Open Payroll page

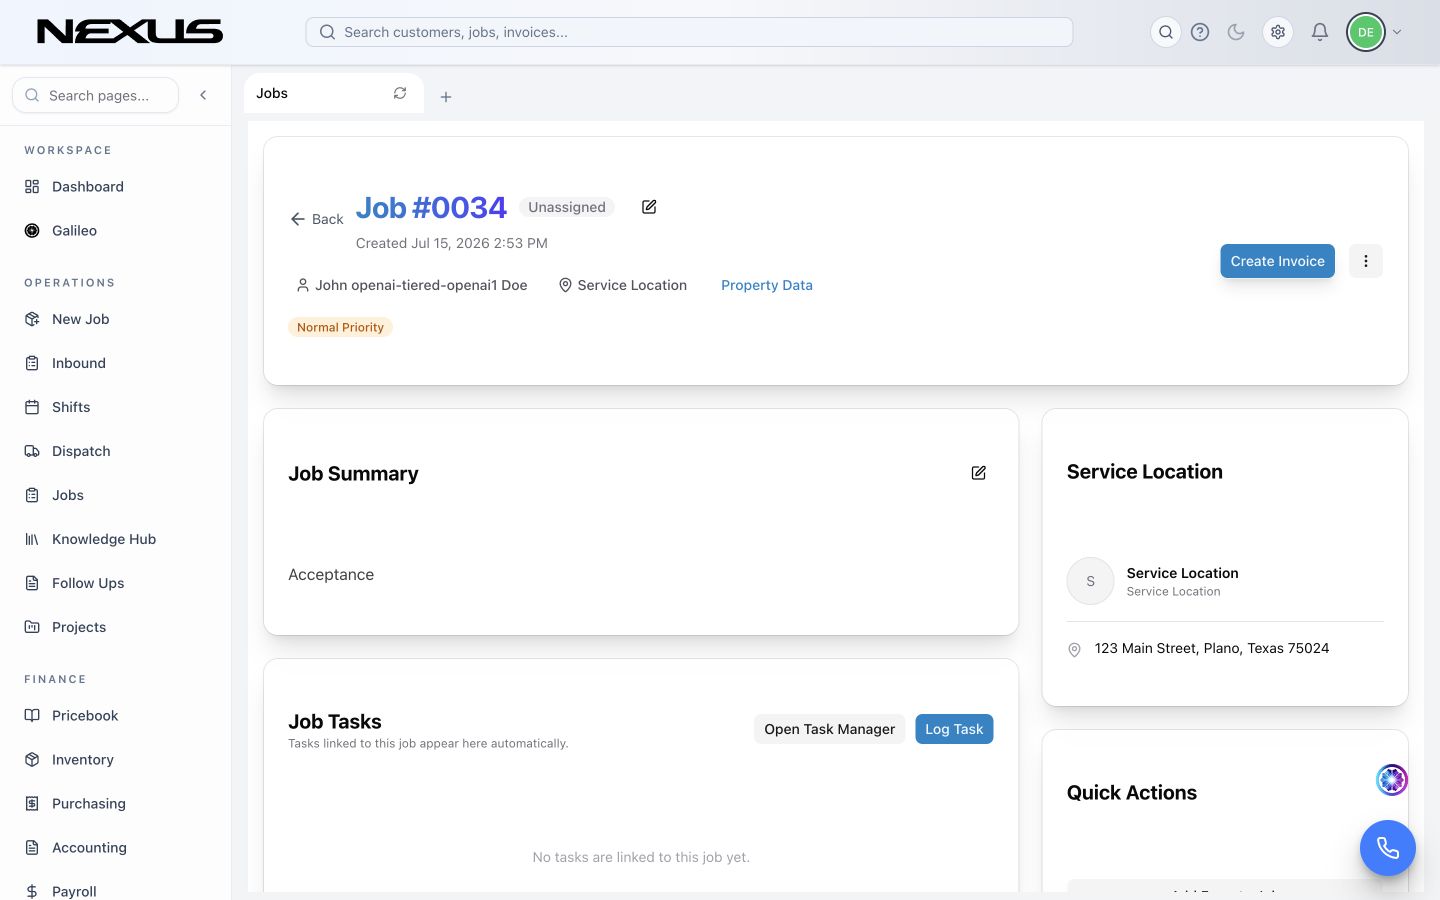[74, 891]
